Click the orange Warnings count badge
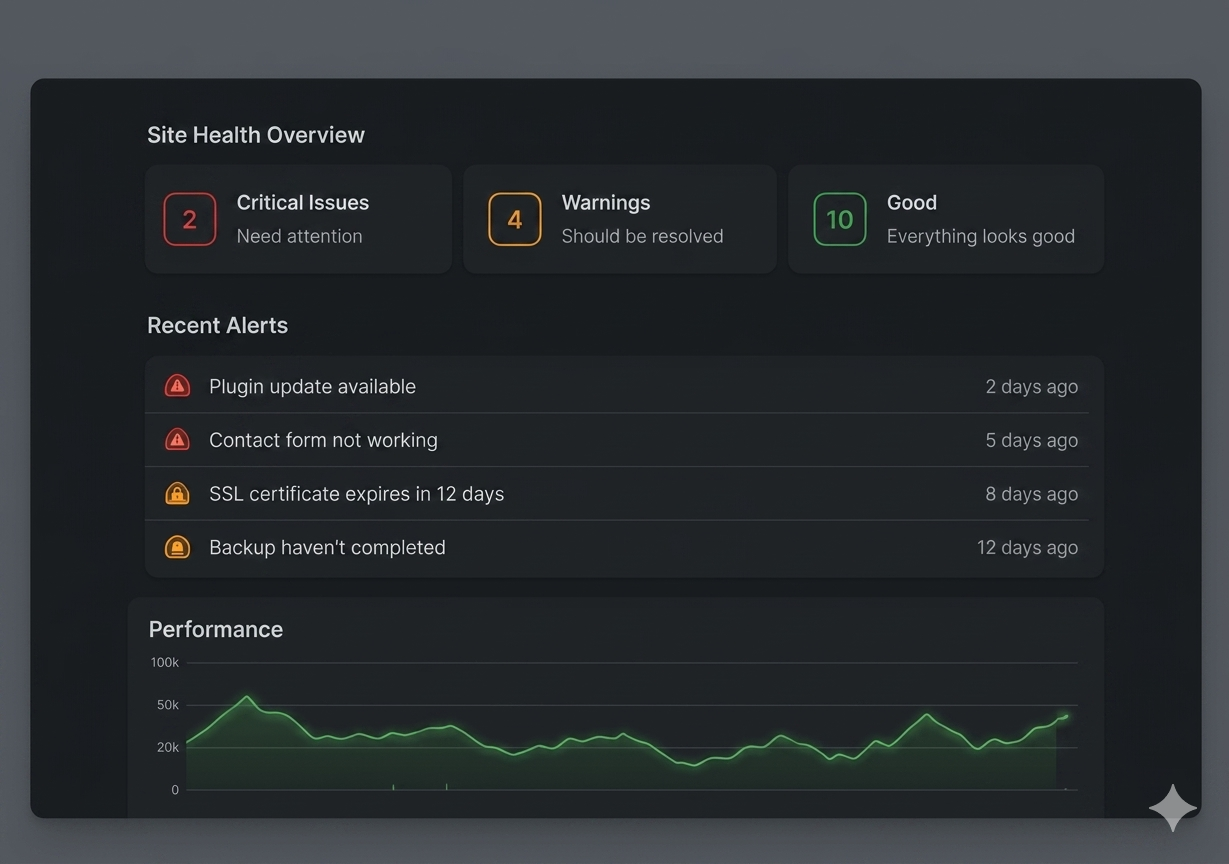1229x864 pixels. click(515, 219)
